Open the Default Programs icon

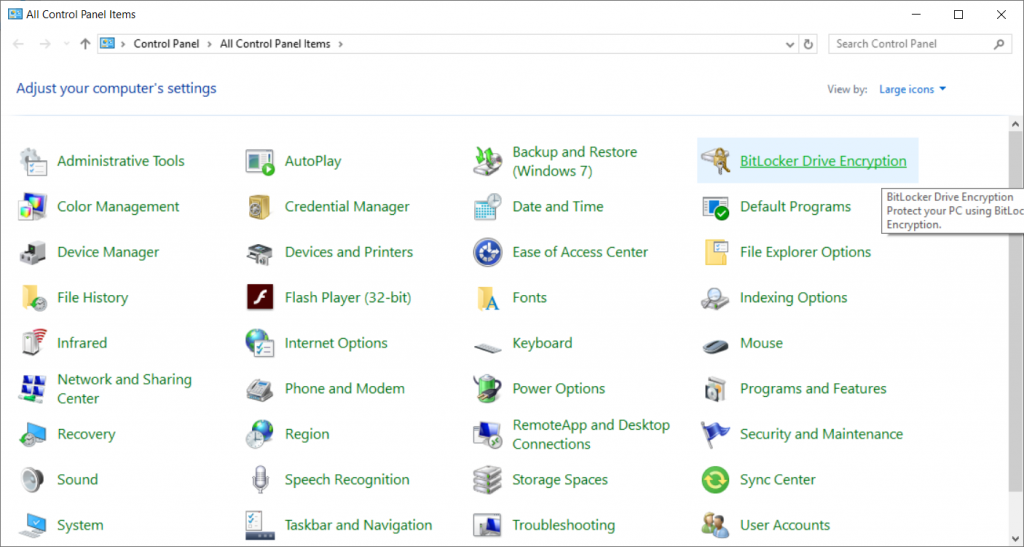715,207
